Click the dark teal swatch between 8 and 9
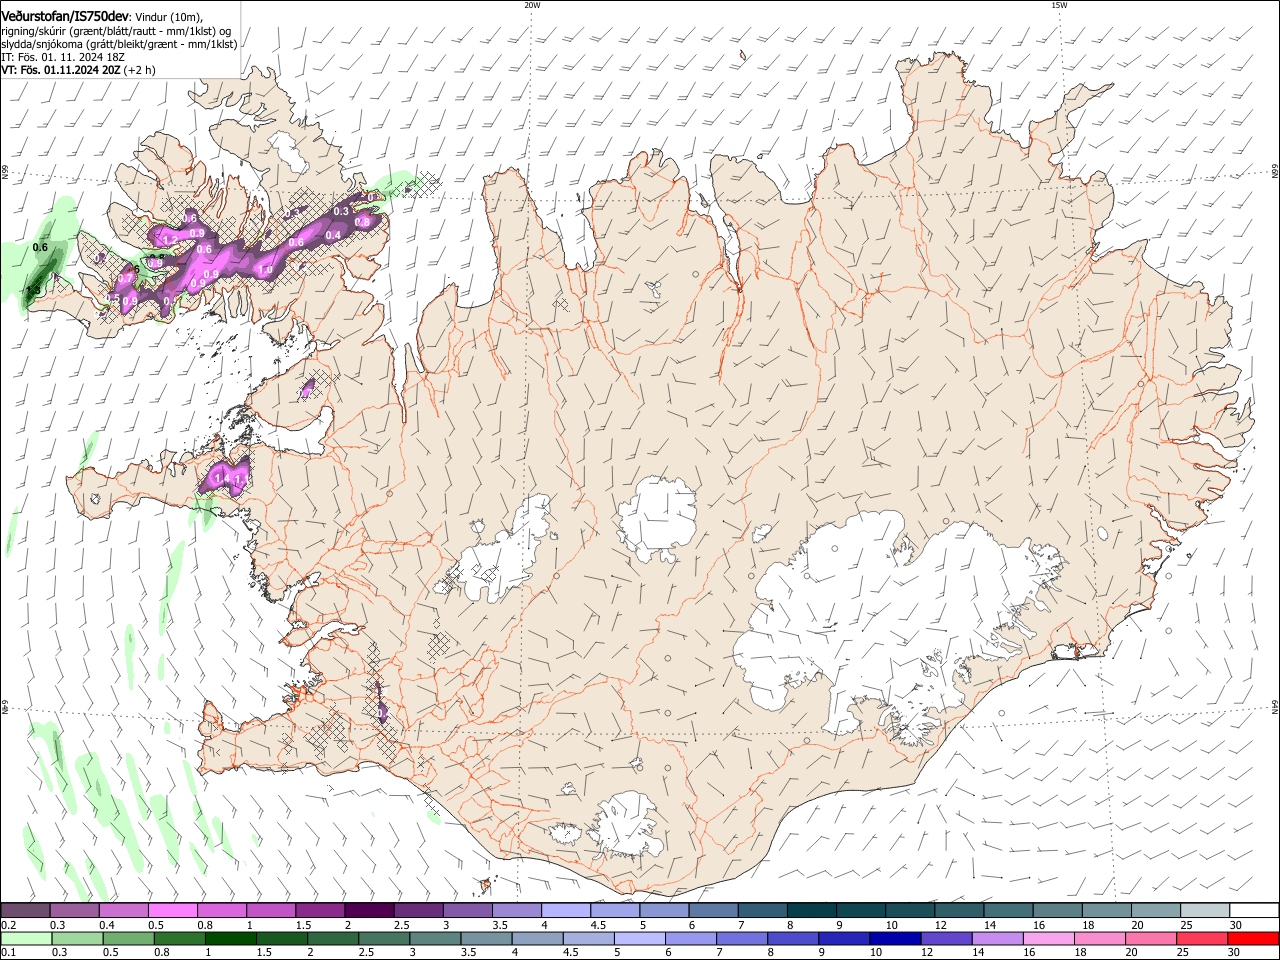This screenshot has height=960, width=1280. click(811, 911)
